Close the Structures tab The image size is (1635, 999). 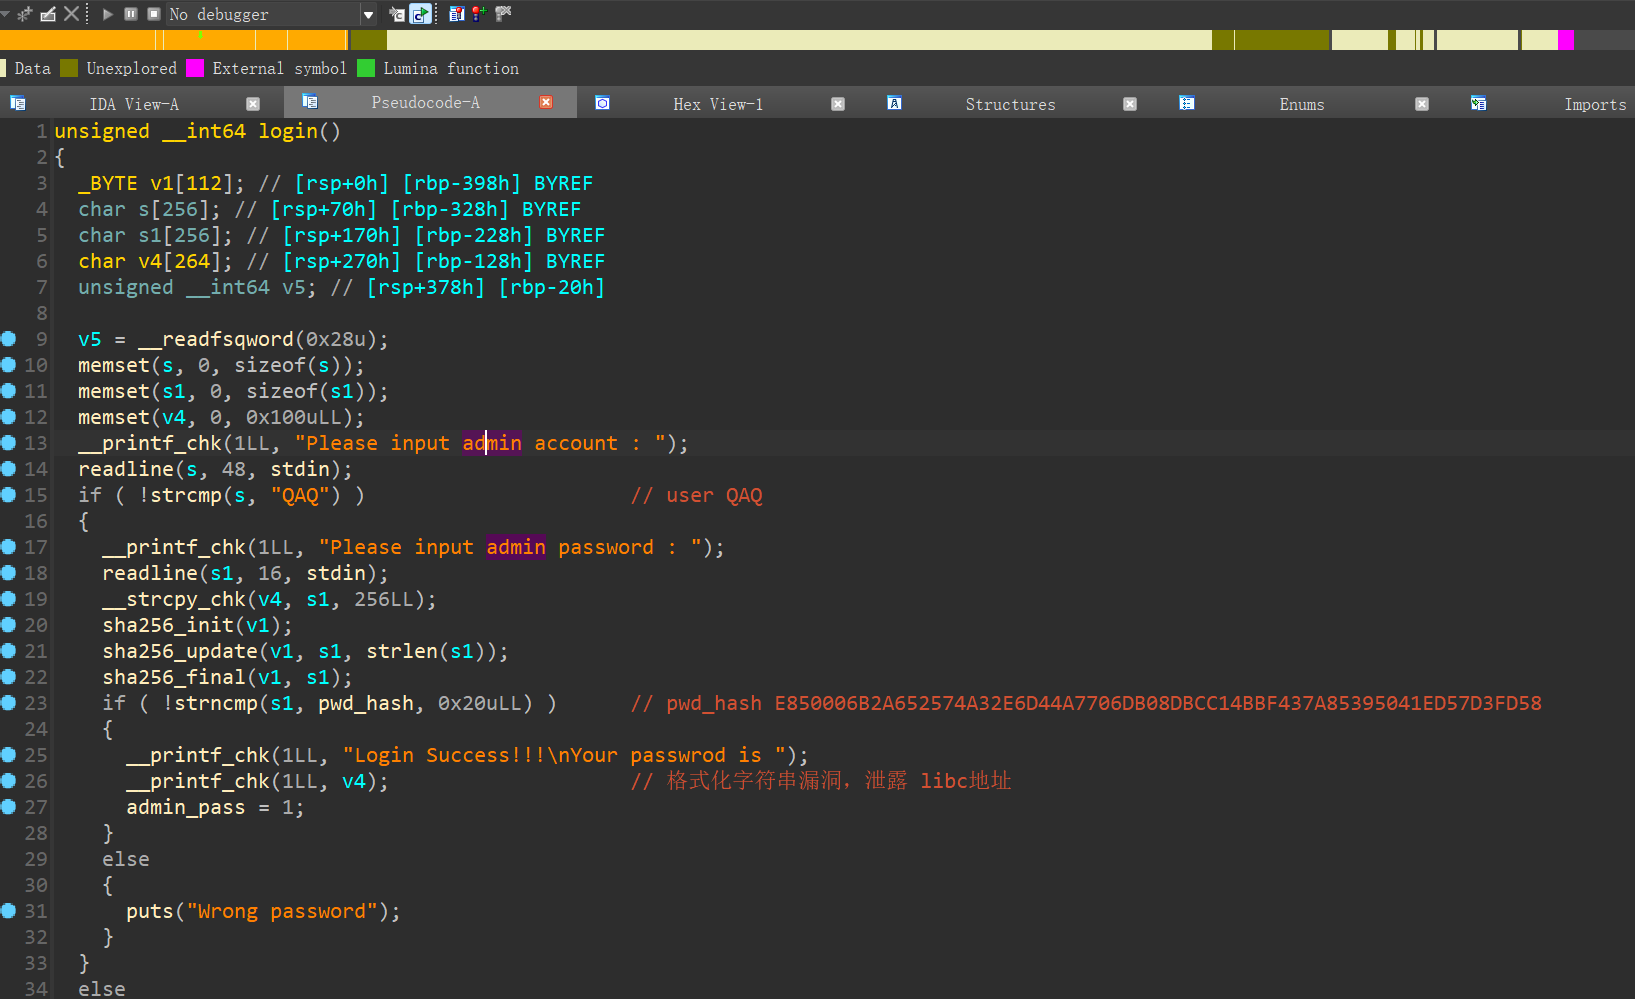(1130, 104)
